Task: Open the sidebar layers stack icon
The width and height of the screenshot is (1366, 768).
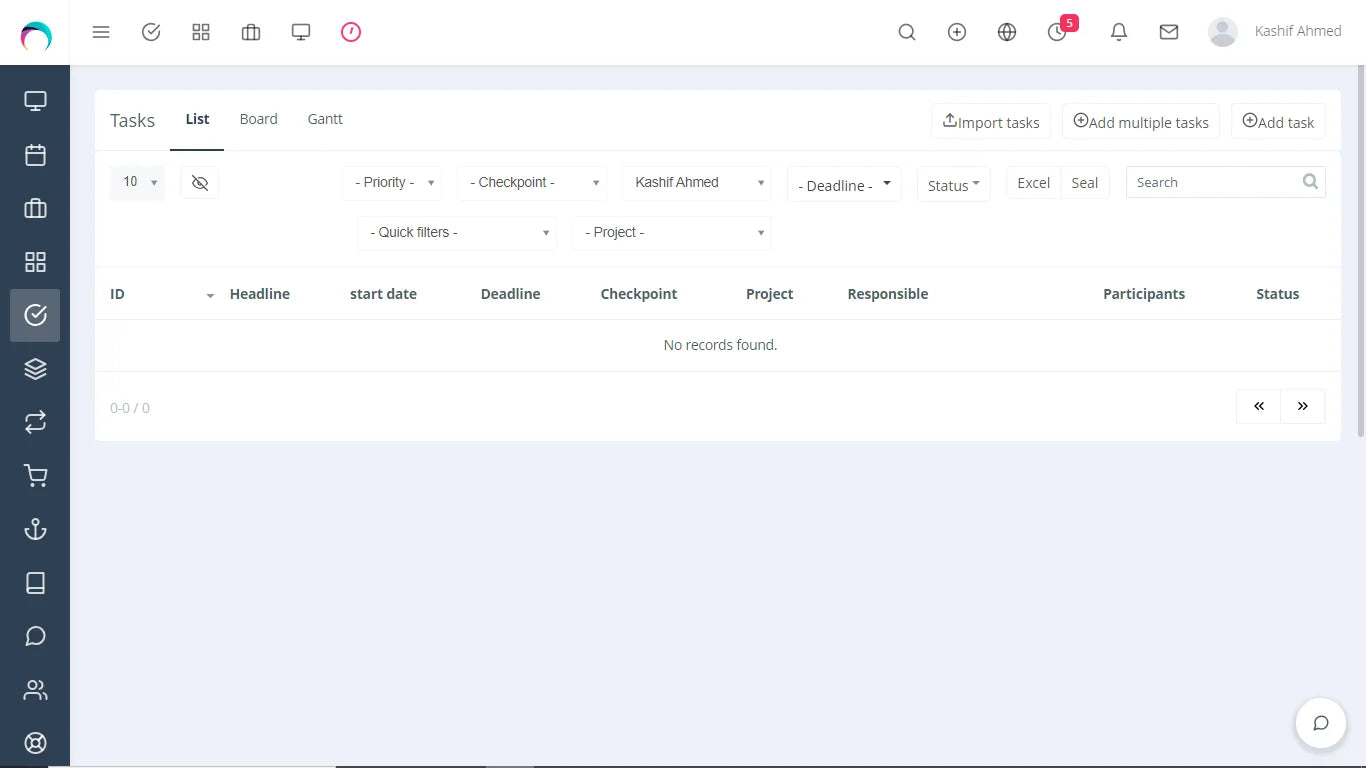Action: [35, 369]
